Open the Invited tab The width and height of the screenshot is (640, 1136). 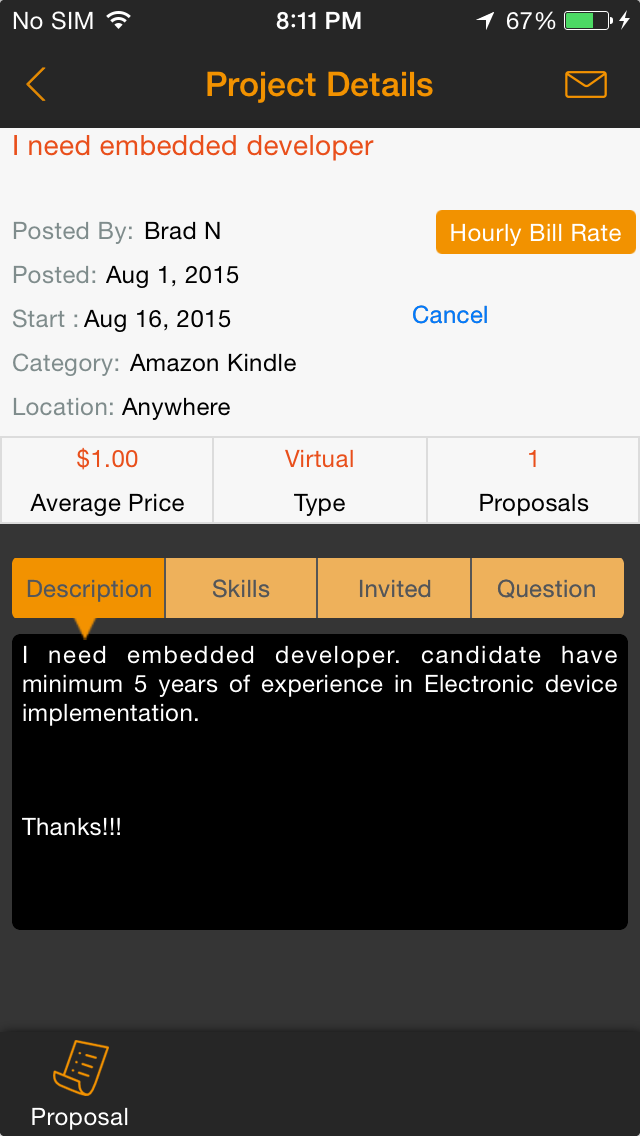click(x=393, y=588)
